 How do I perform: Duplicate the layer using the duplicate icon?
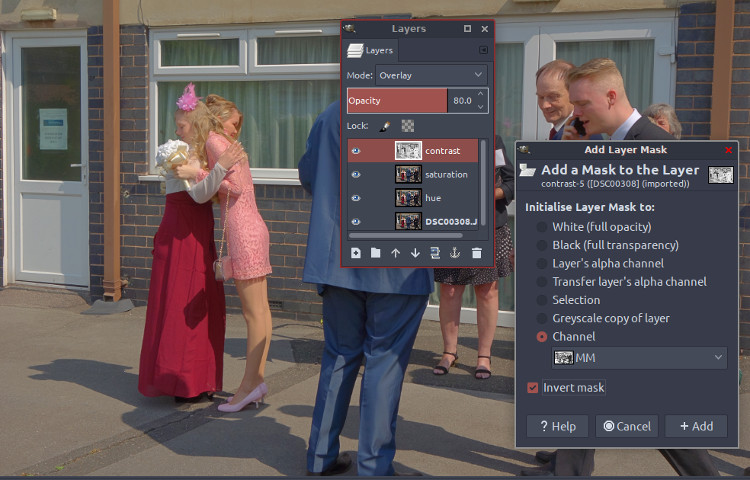click(x=435, y=253)
